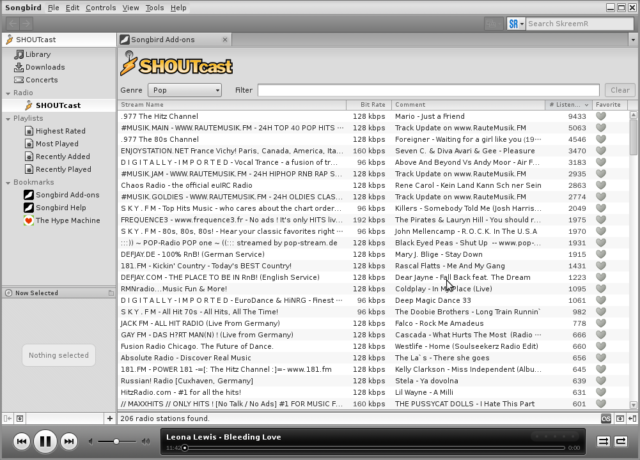Open the Genre dropdown set to Pop
The width and height of the screenshot is (640, 460).
pos(185,90)
